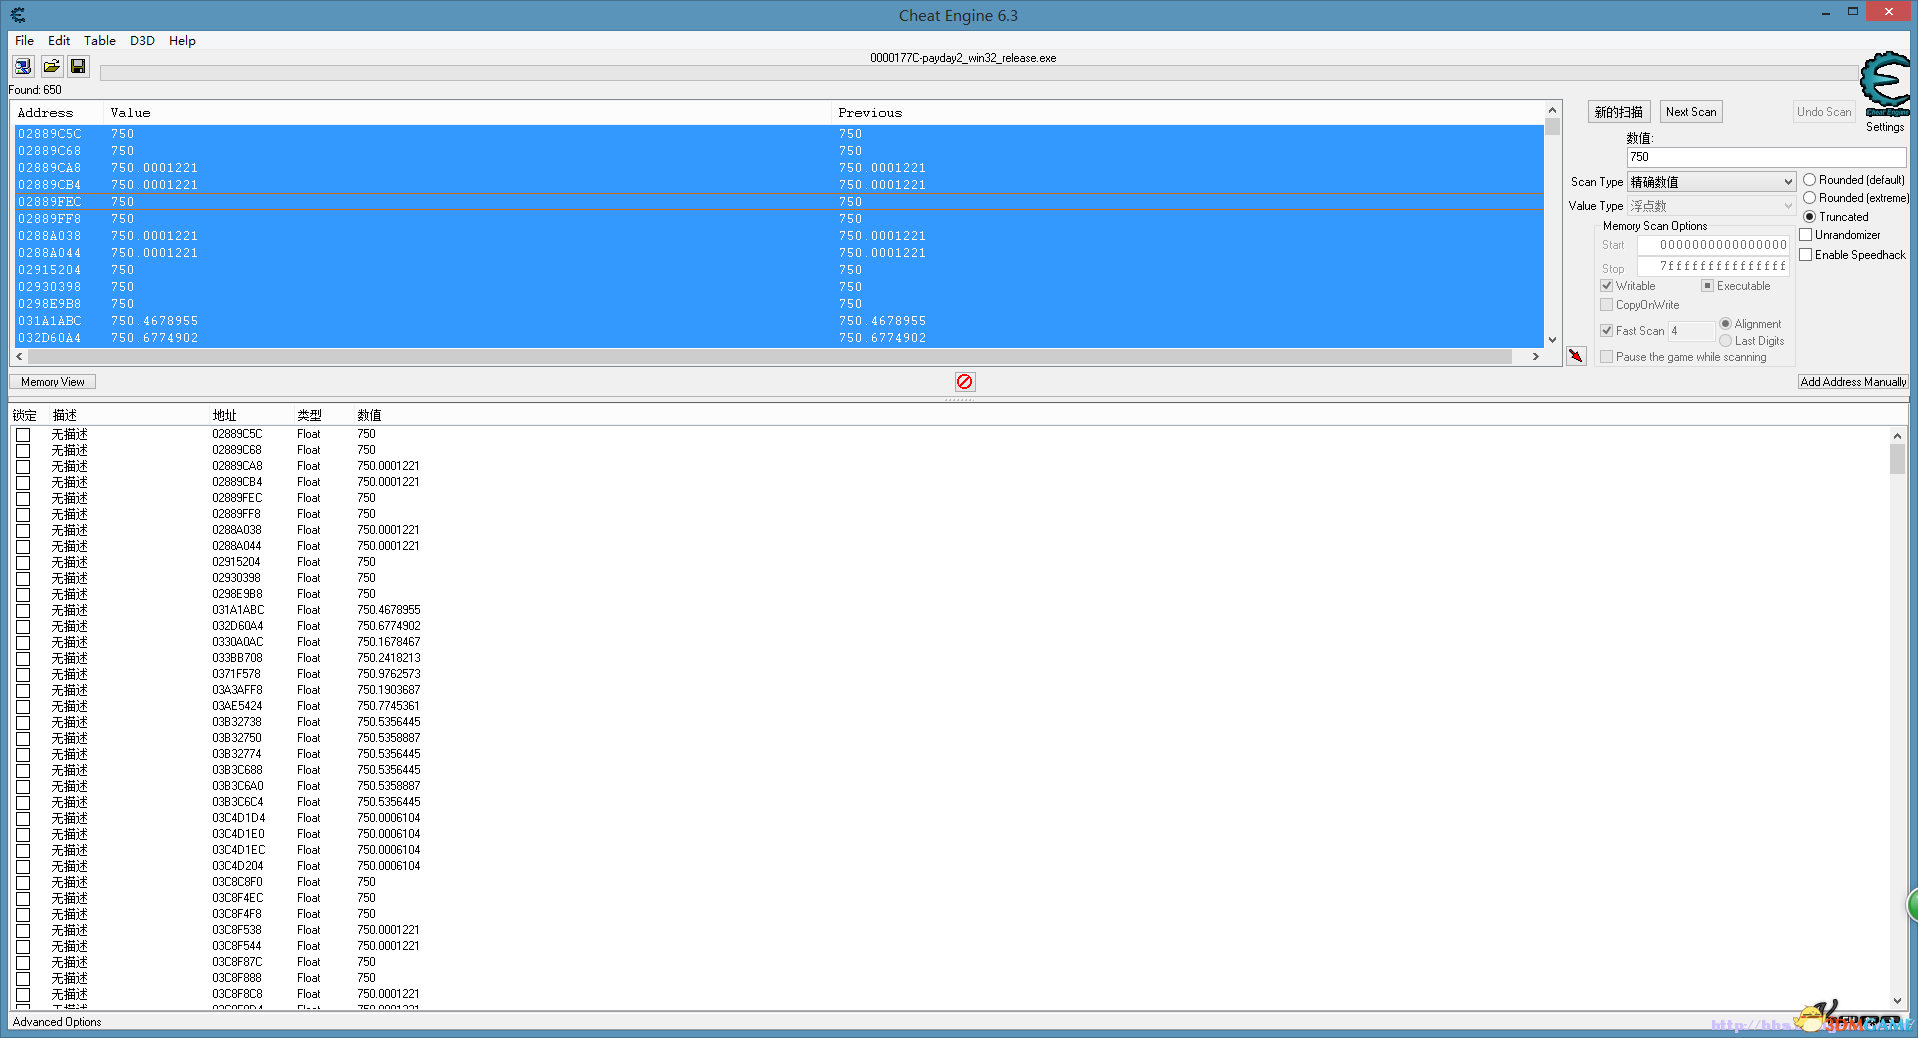Viewport: 1918px width, 1038px height.
Task: Start a new scan (新的扫描)
Action: point(1619,112)
